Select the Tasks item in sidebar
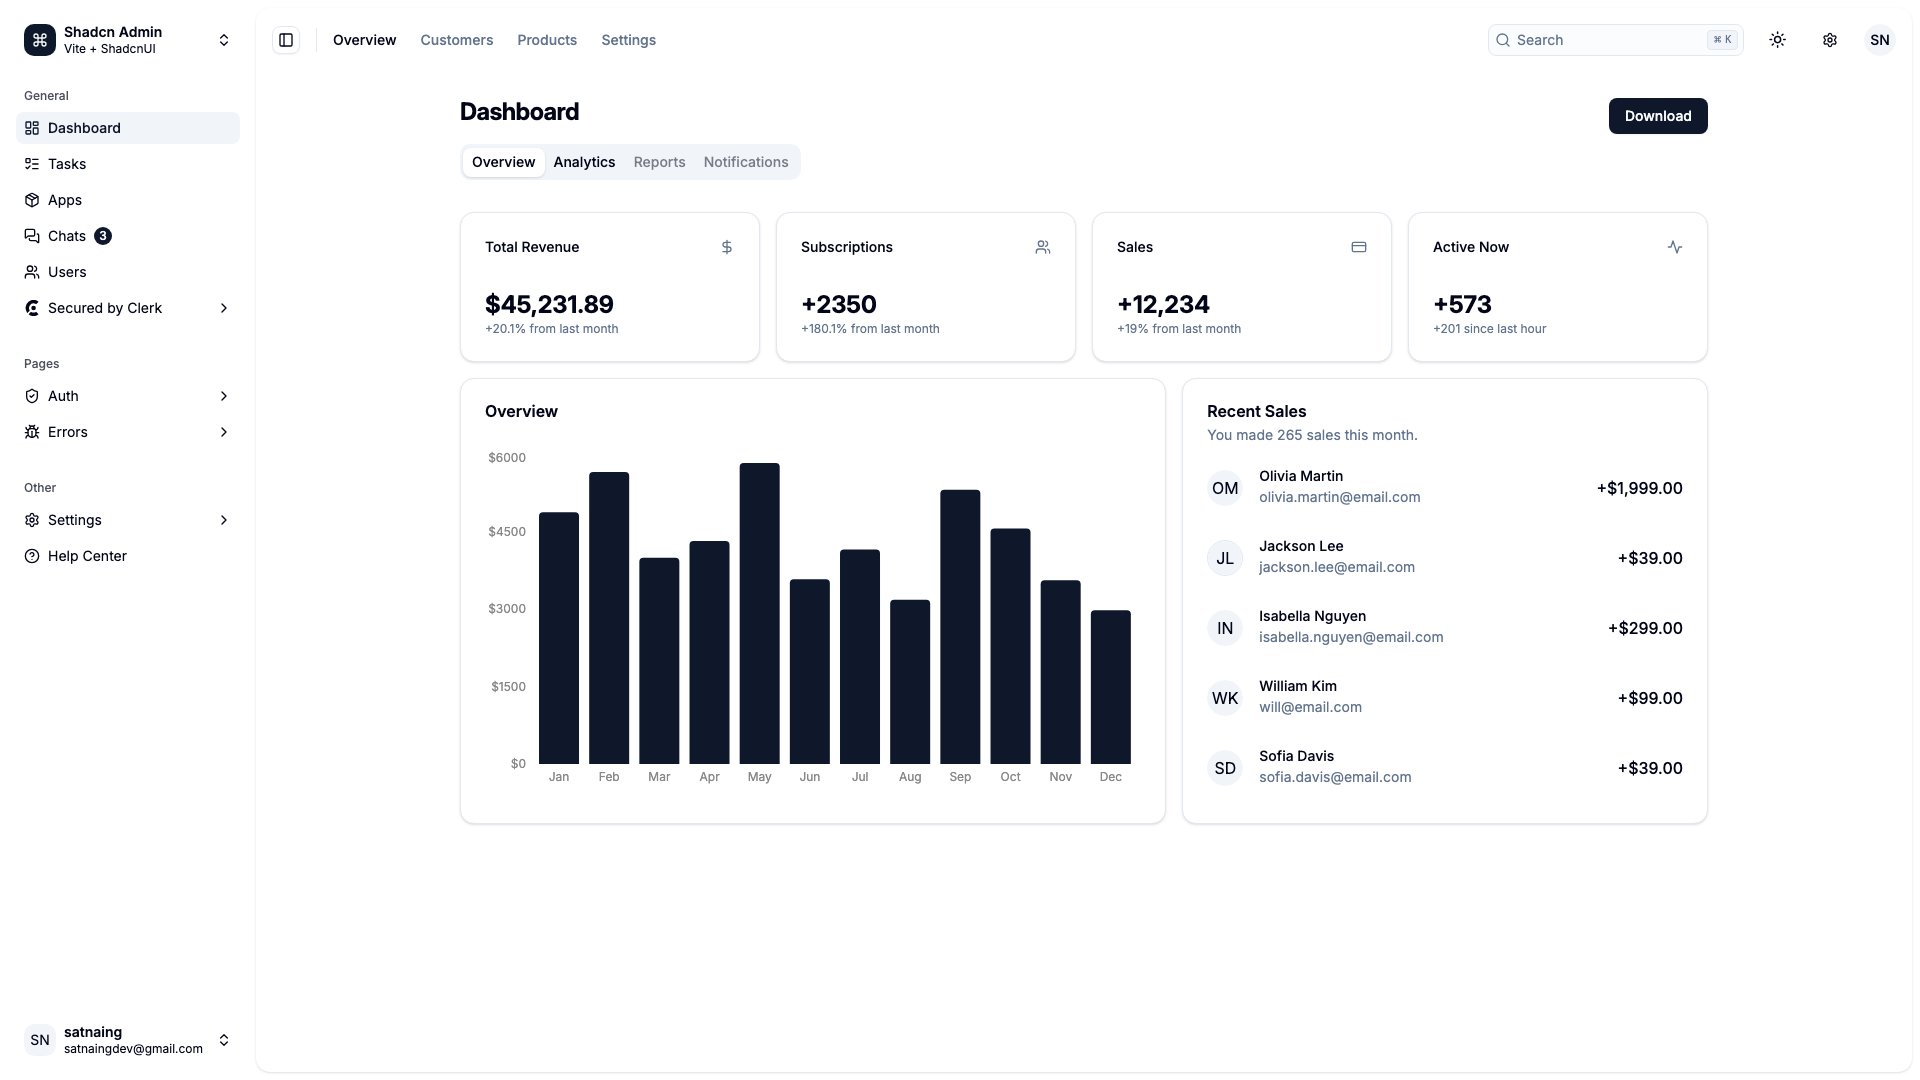Screen dimensions: 1920x1080 67,164
